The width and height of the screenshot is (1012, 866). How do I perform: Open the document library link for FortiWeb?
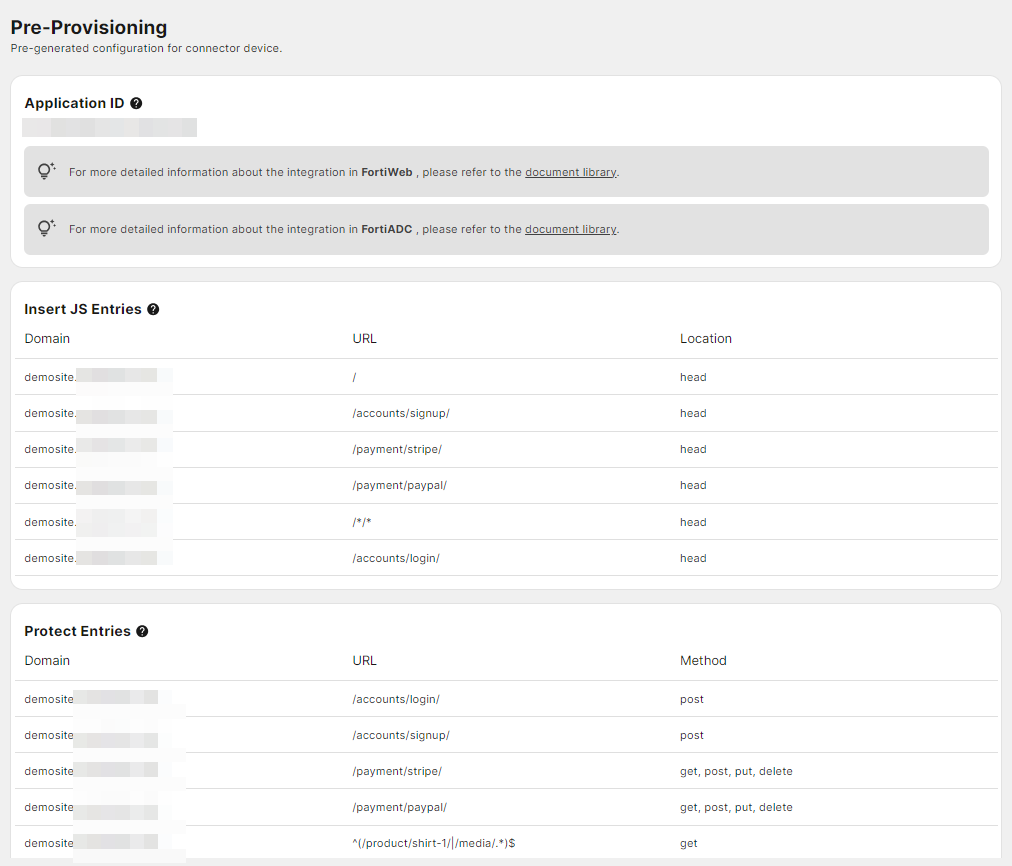(570, 171)
